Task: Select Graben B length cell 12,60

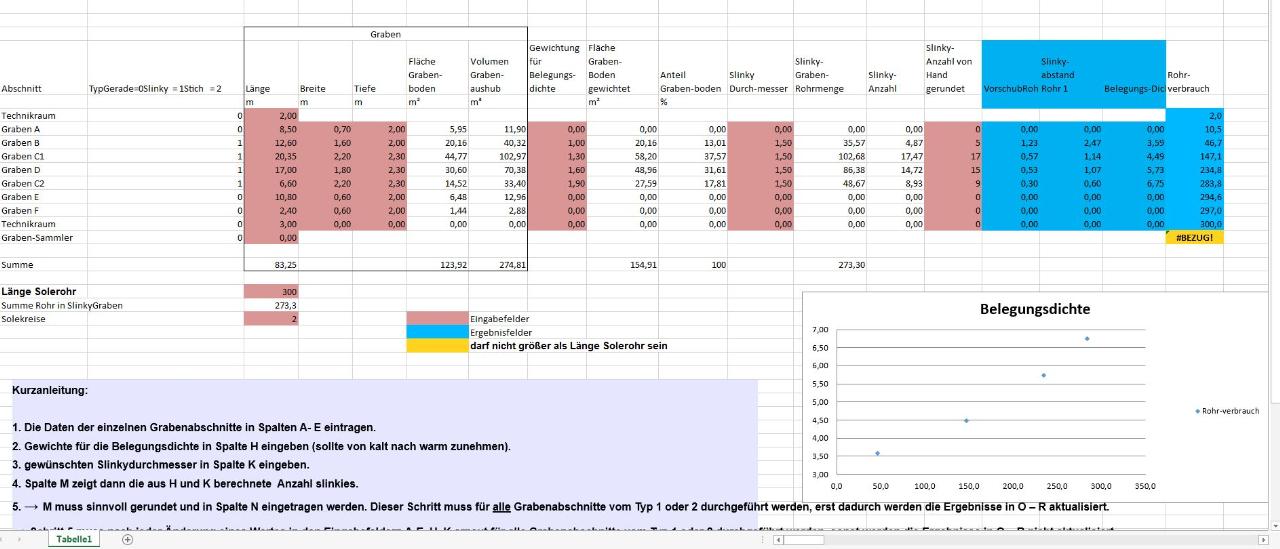Action: click(x=271, y=143)
